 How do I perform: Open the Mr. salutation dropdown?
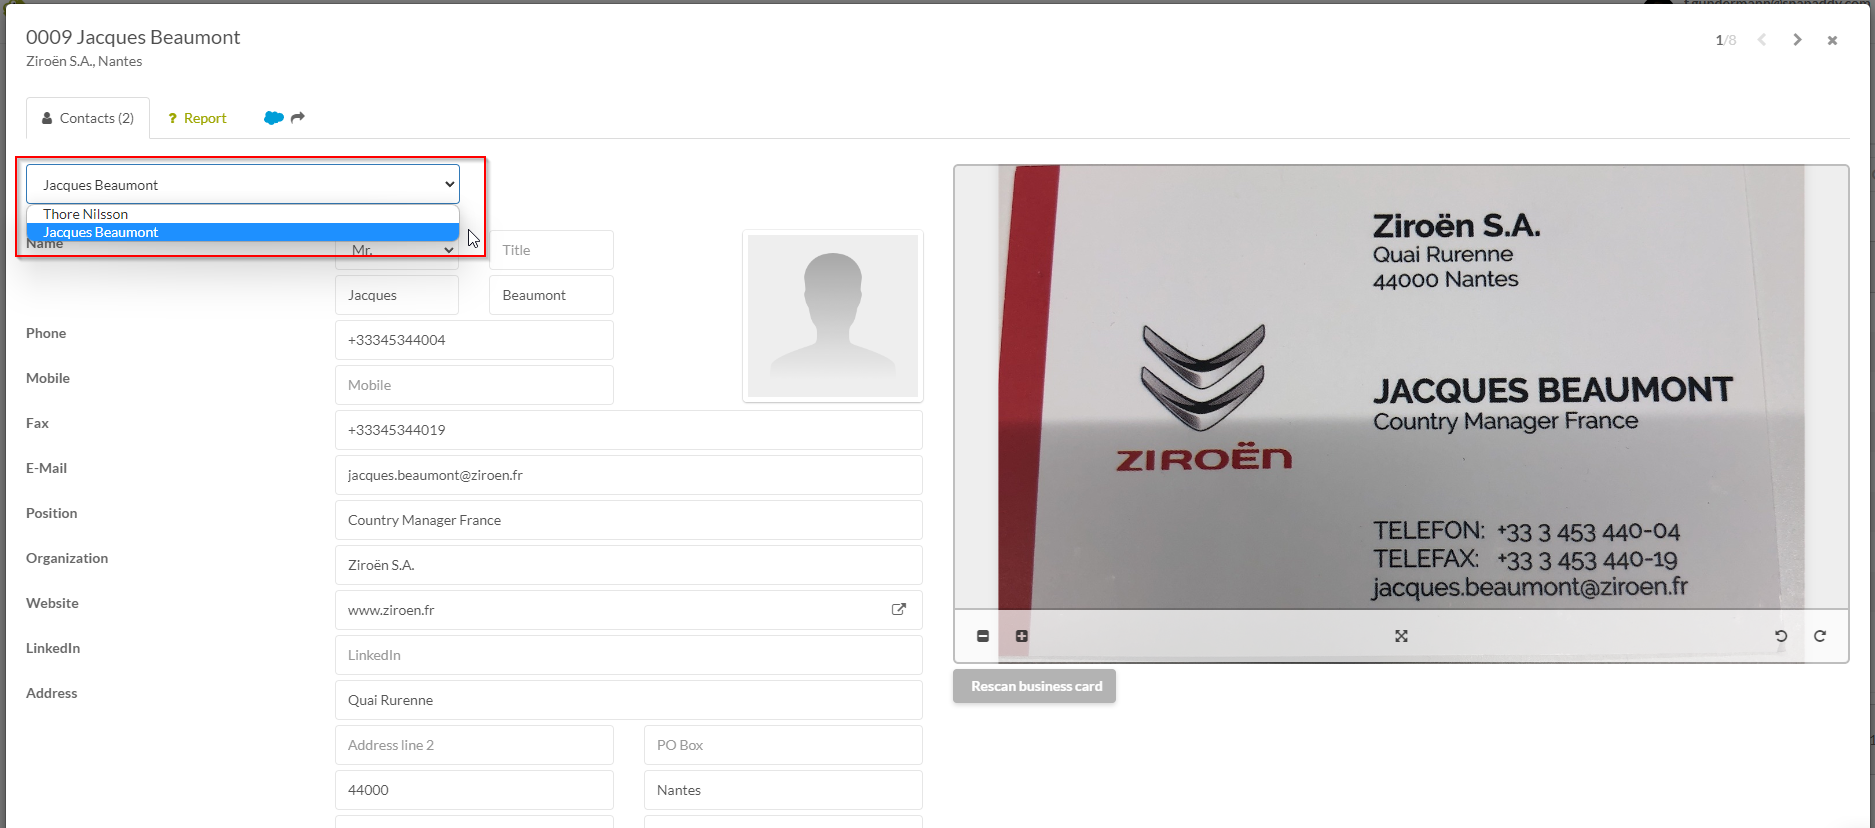[397, 250]
